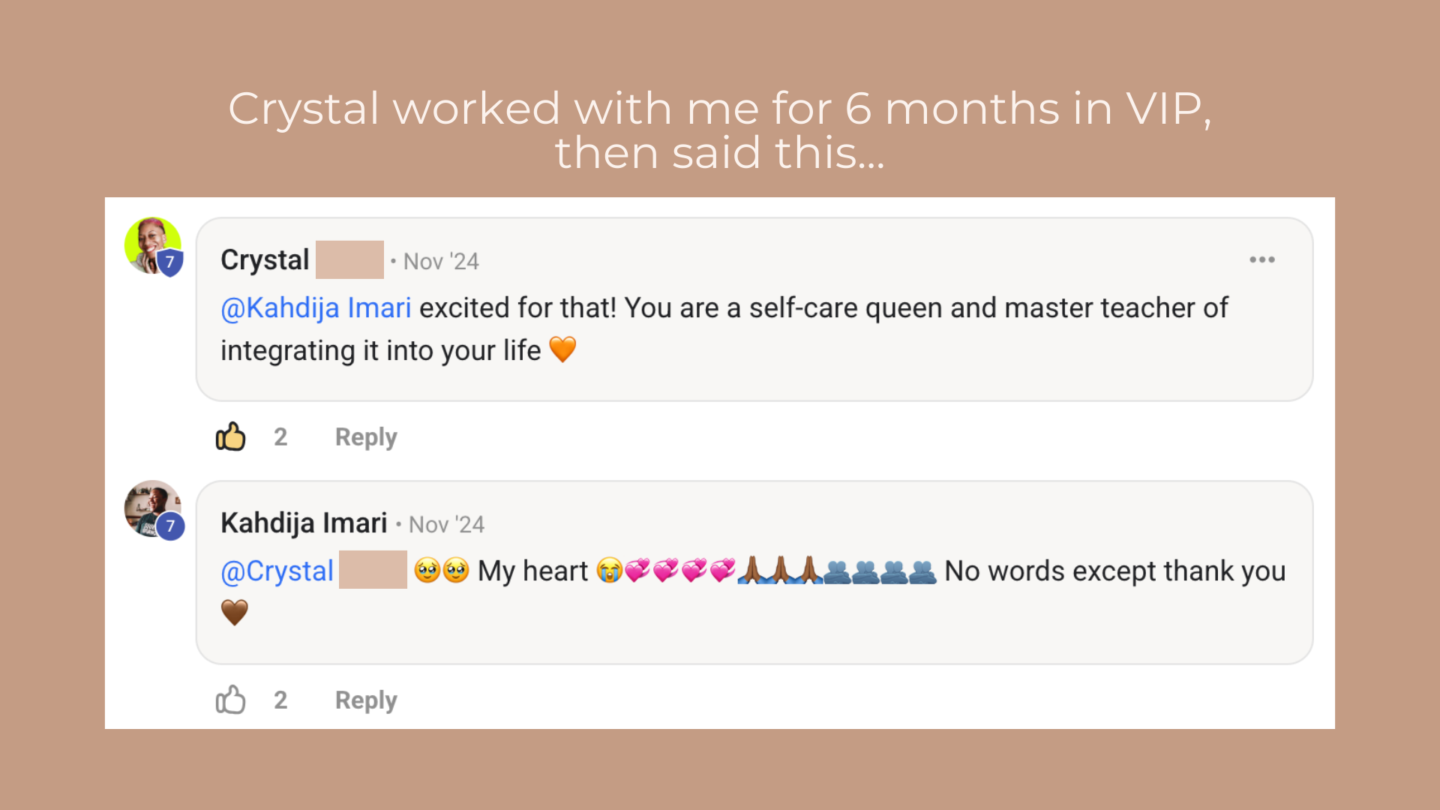
Task: Click the orange heart emoji in Crystal's comment
Action: click(x=563, y=350)
